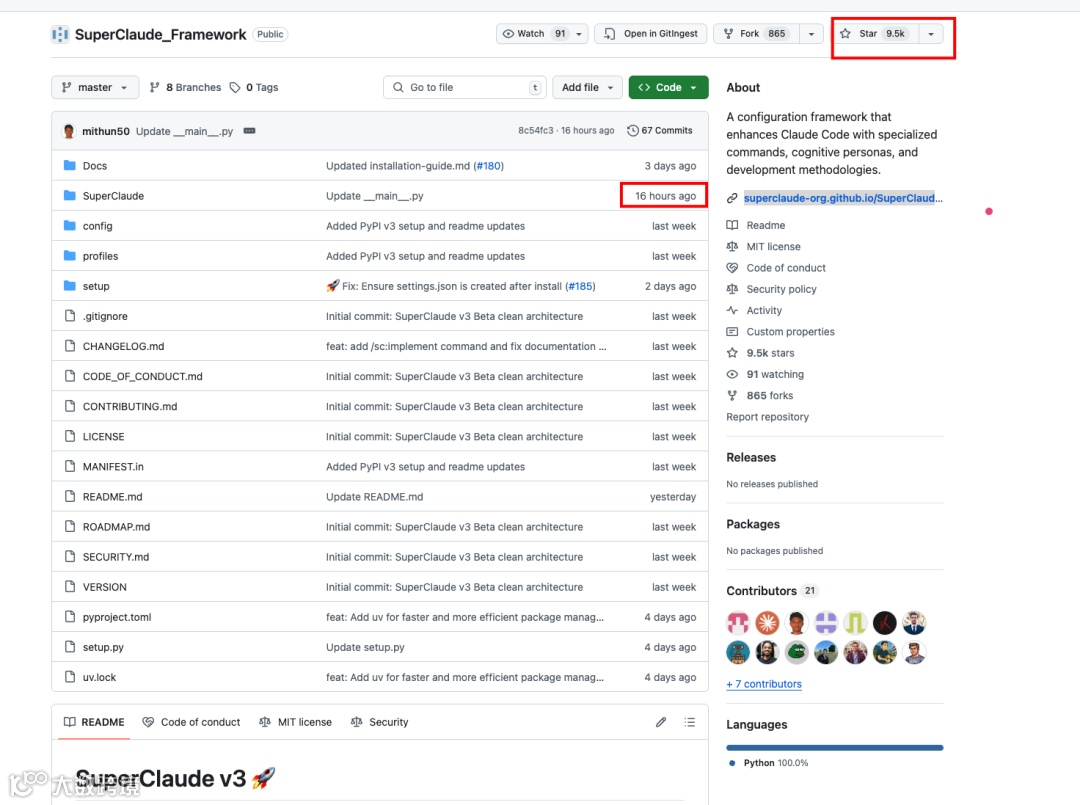This screenshot has height=805, width=1080.
Task: Open the VERSION file
Action: 105,587
